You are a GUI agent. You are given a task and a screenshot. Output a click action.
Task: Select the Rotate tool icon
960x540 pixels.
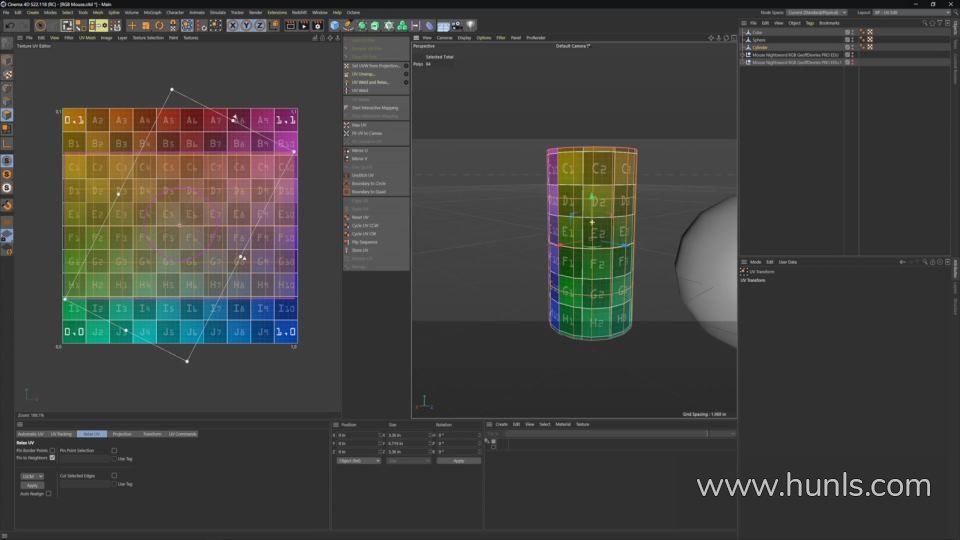pyautogui.click(x=159, y=25)
